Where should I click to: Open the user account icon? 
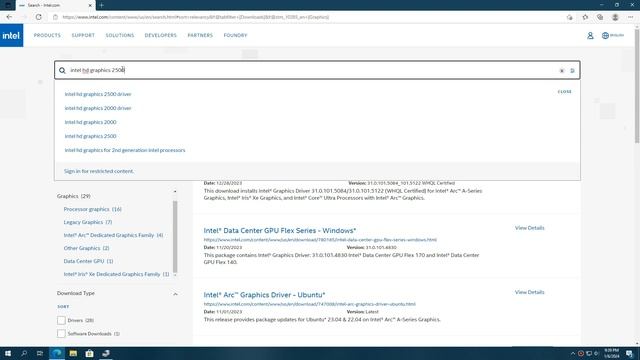(x=590, y=36)
